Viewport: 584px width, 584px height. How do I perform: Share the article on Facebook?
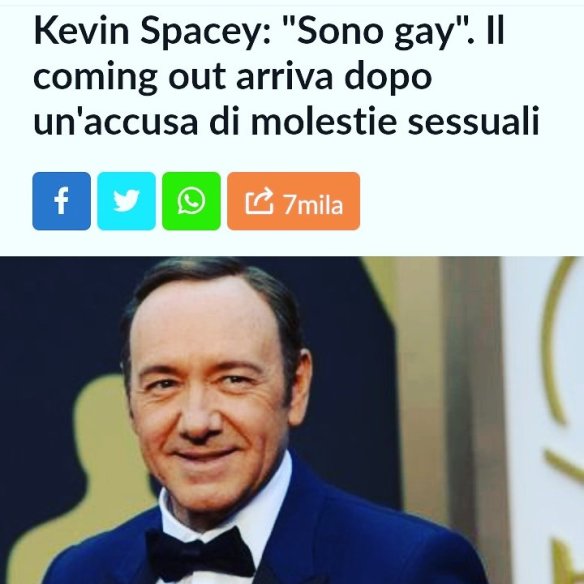pos(61,201)
